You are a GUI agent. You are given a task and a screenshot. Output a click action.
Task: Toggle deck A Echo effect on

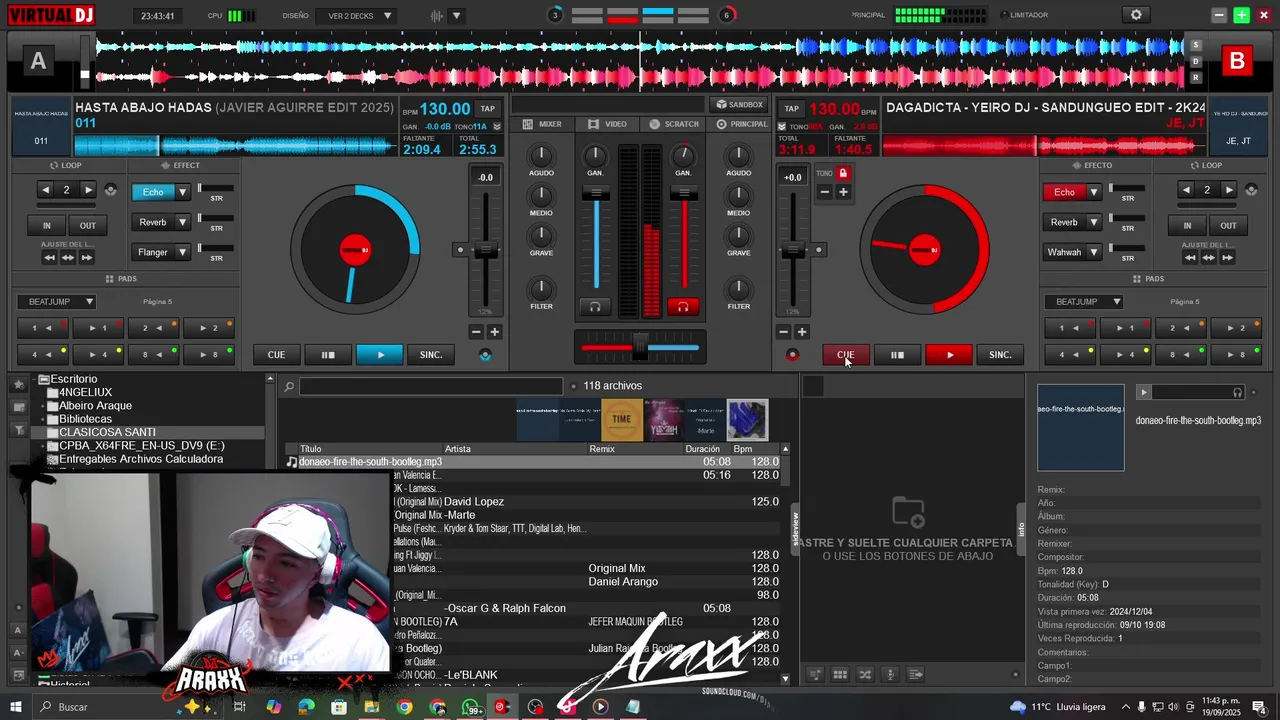(153, 192)
